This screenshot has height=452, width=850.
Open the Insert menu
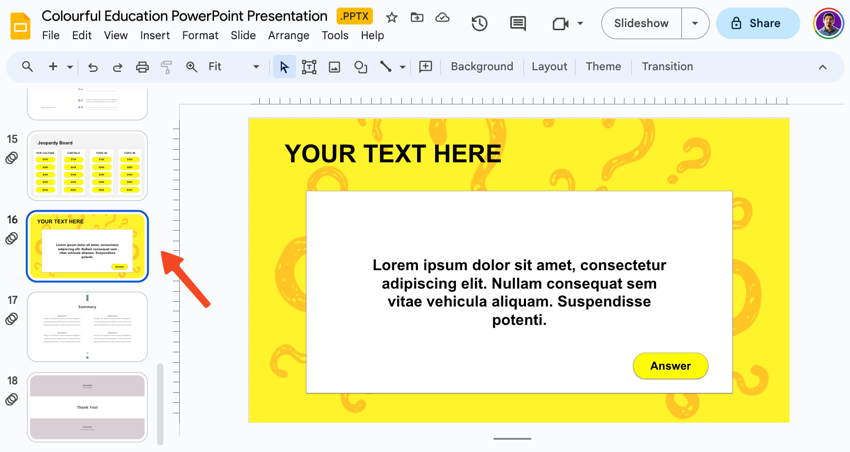pos(155,35)
